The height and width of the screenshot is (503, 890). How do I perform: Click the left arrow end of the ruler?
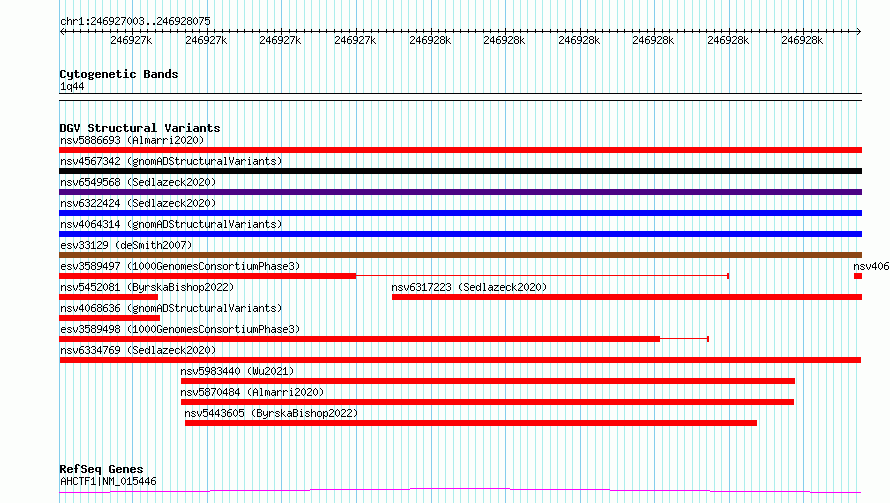coord(62,31)
